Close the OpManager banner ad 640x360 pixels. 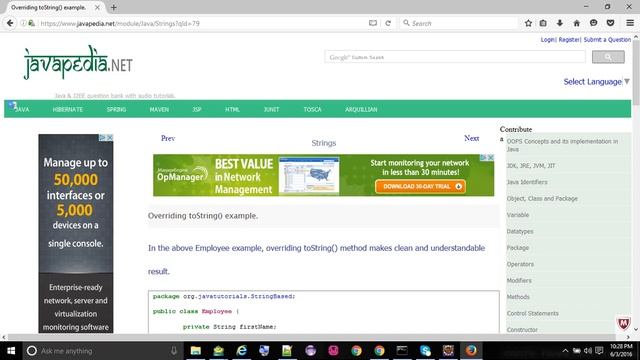(x=491, y=158)
